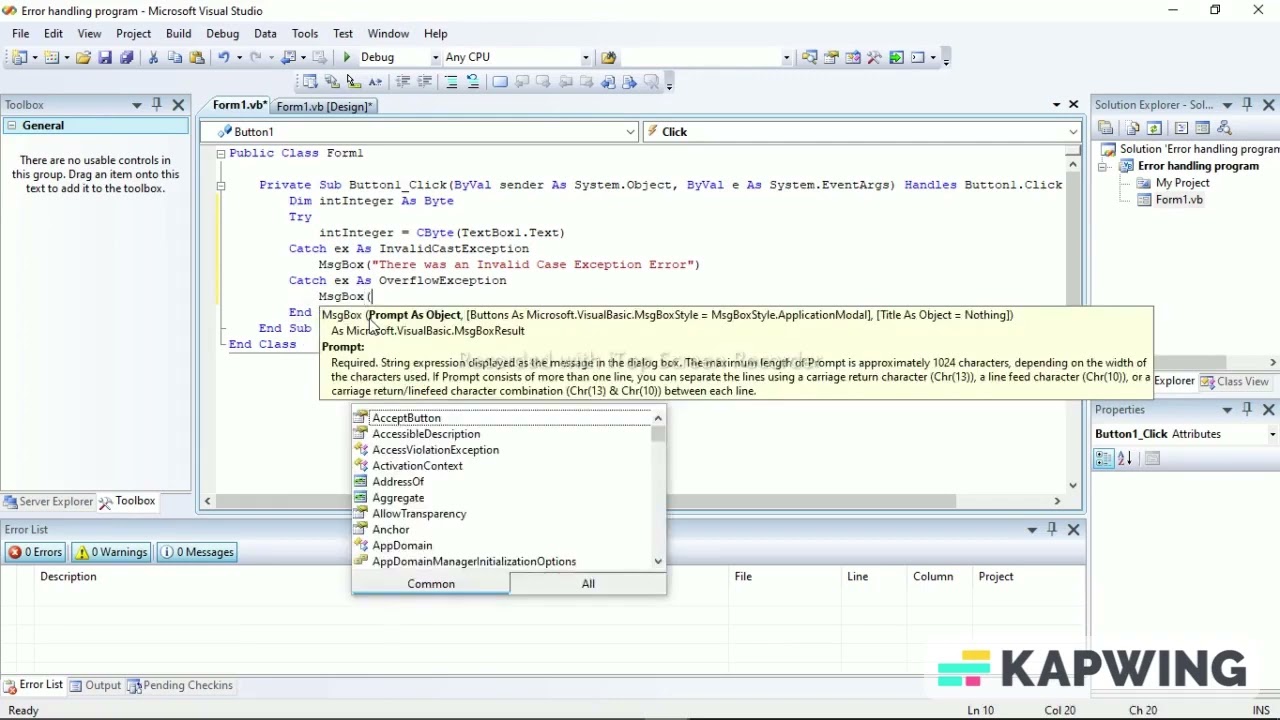Sort Error List by Line column
The image size is (1280, 720).
(857, 577)
